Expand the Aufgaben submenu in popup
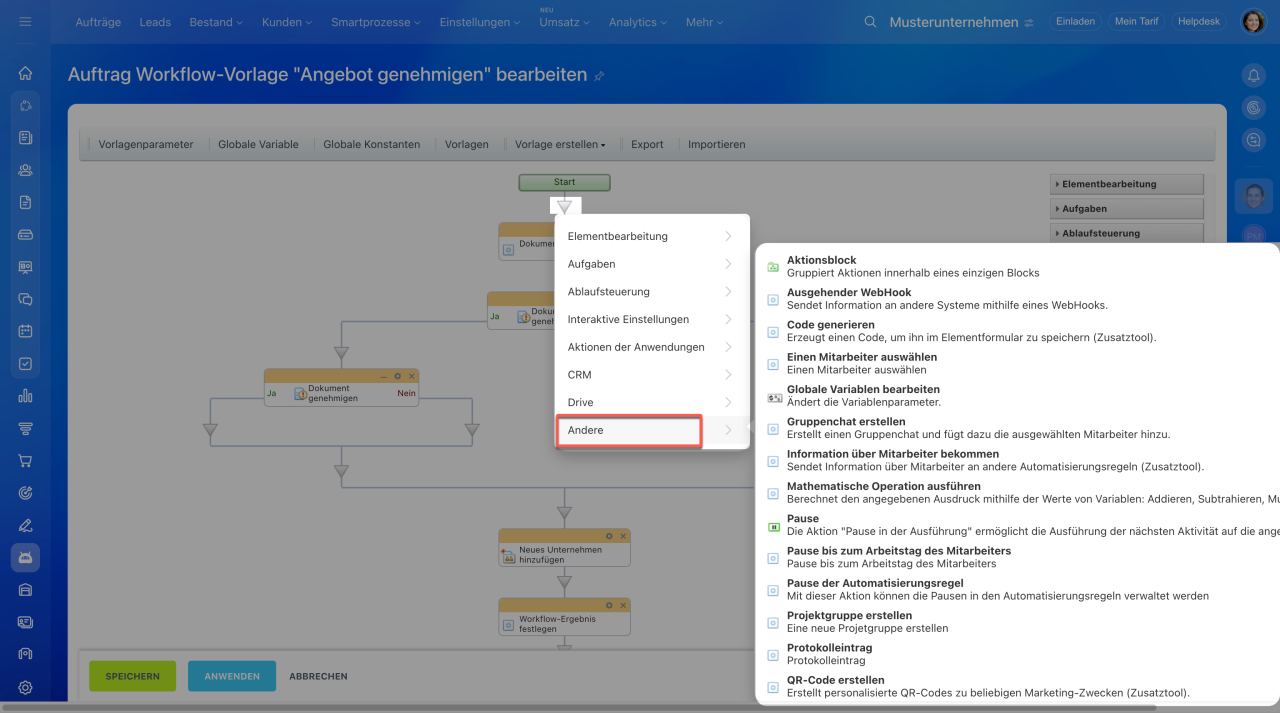This screenshot has width=1280, height=713. (x=652, y=264)
